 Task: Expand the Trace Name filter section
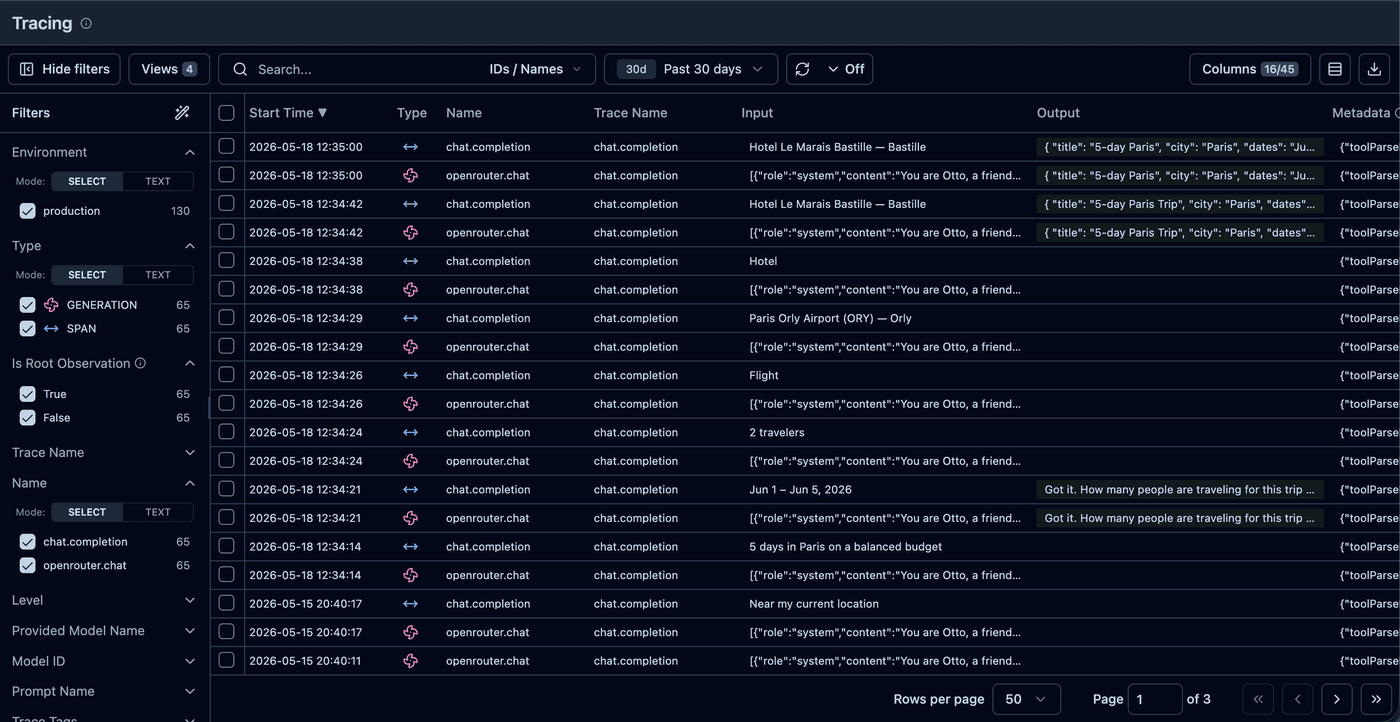[190, 453]
